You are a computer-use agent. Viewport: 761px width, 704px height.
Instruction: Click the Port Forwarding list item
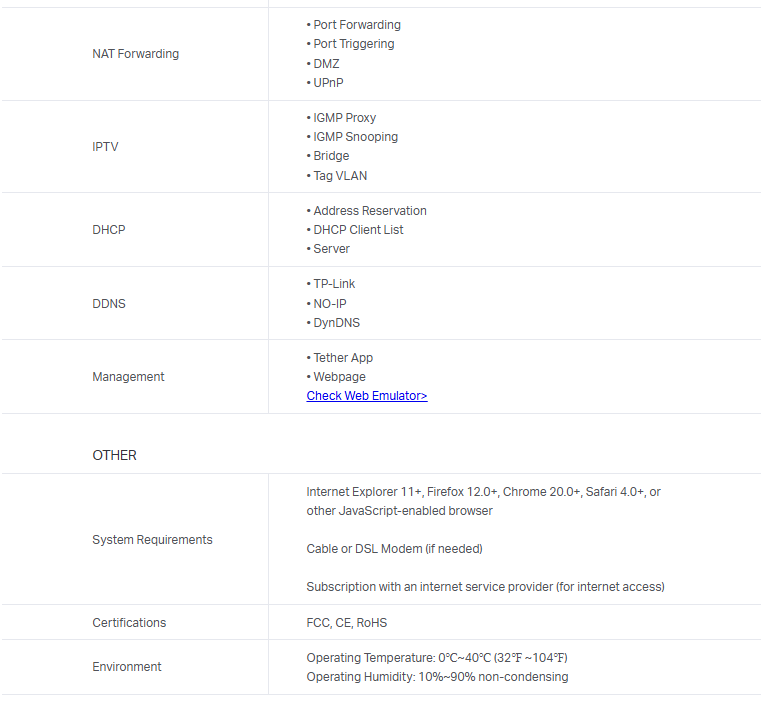tap(356, 25)
